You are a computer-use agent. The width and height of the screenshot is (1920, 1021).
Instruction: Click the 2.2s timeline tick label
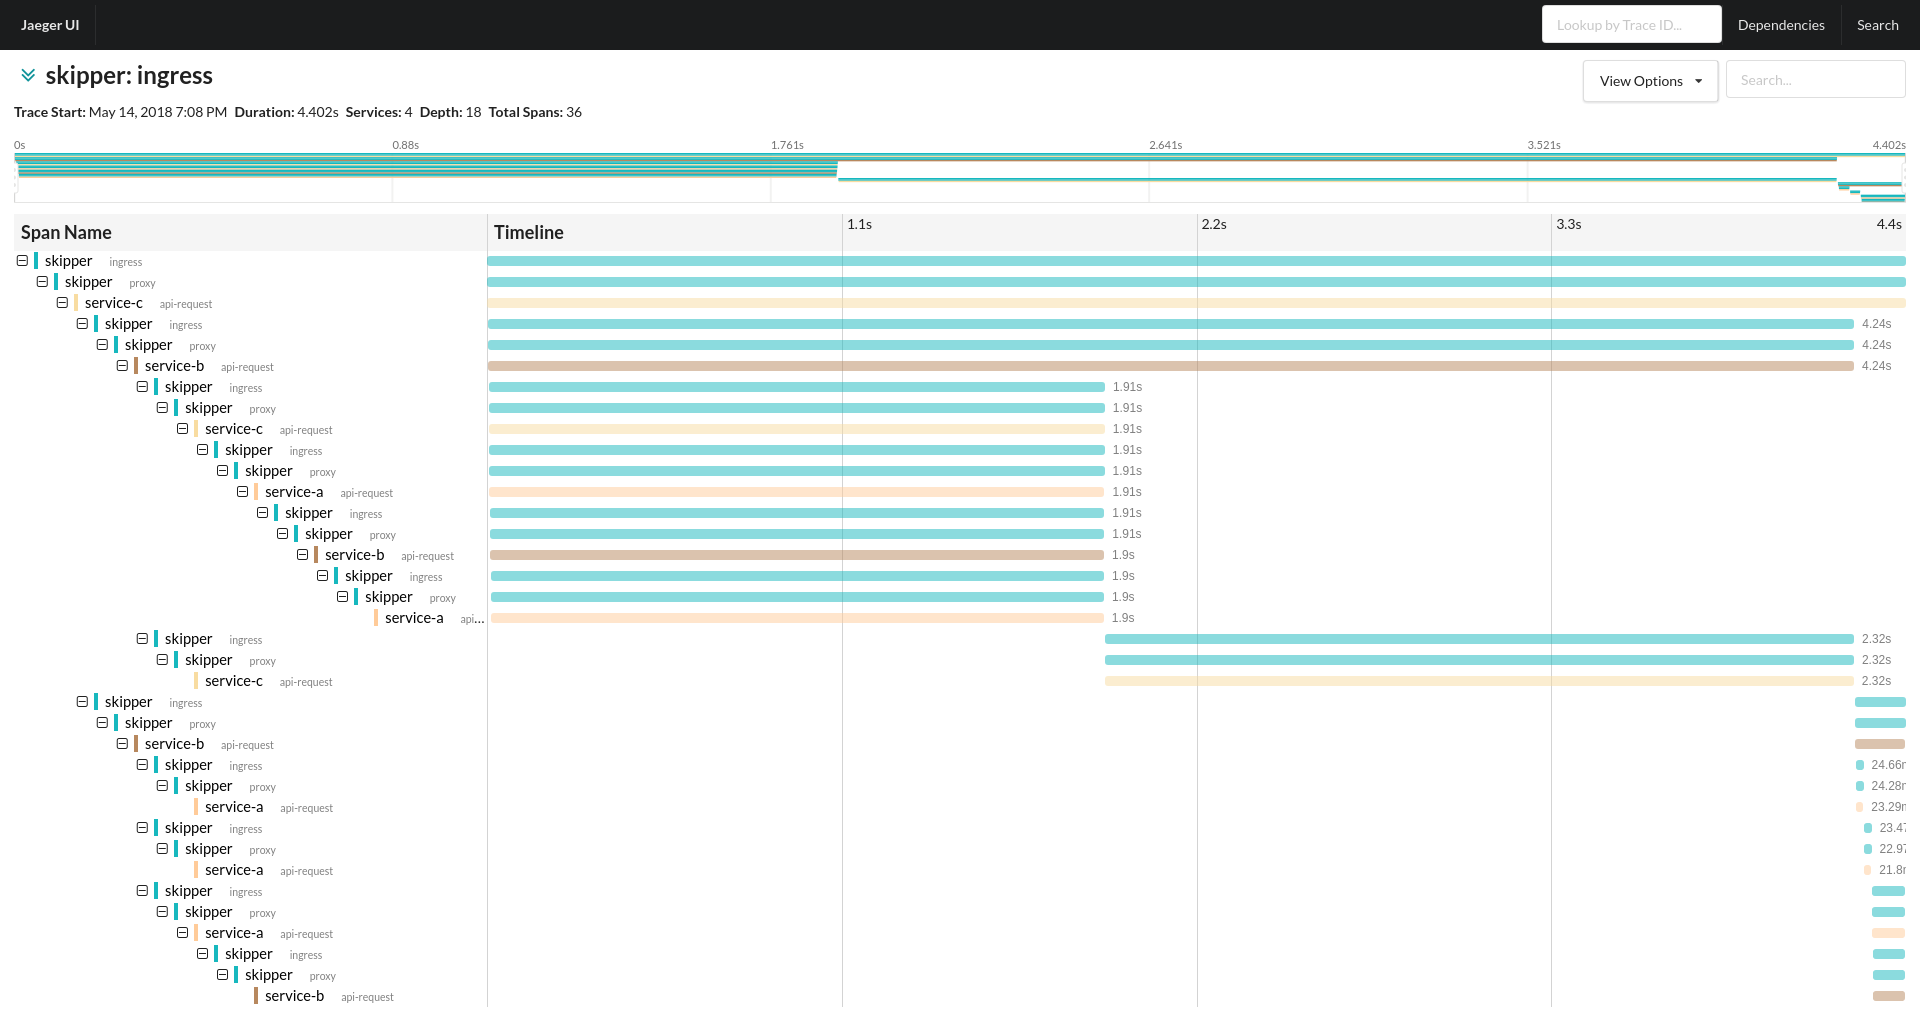(x=1214, y=224)
